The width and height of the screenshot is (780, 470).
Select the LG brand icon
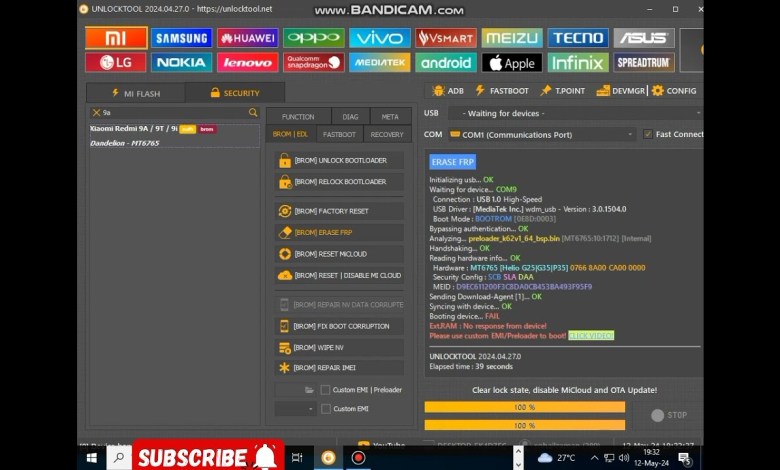[x=116, y=63]
